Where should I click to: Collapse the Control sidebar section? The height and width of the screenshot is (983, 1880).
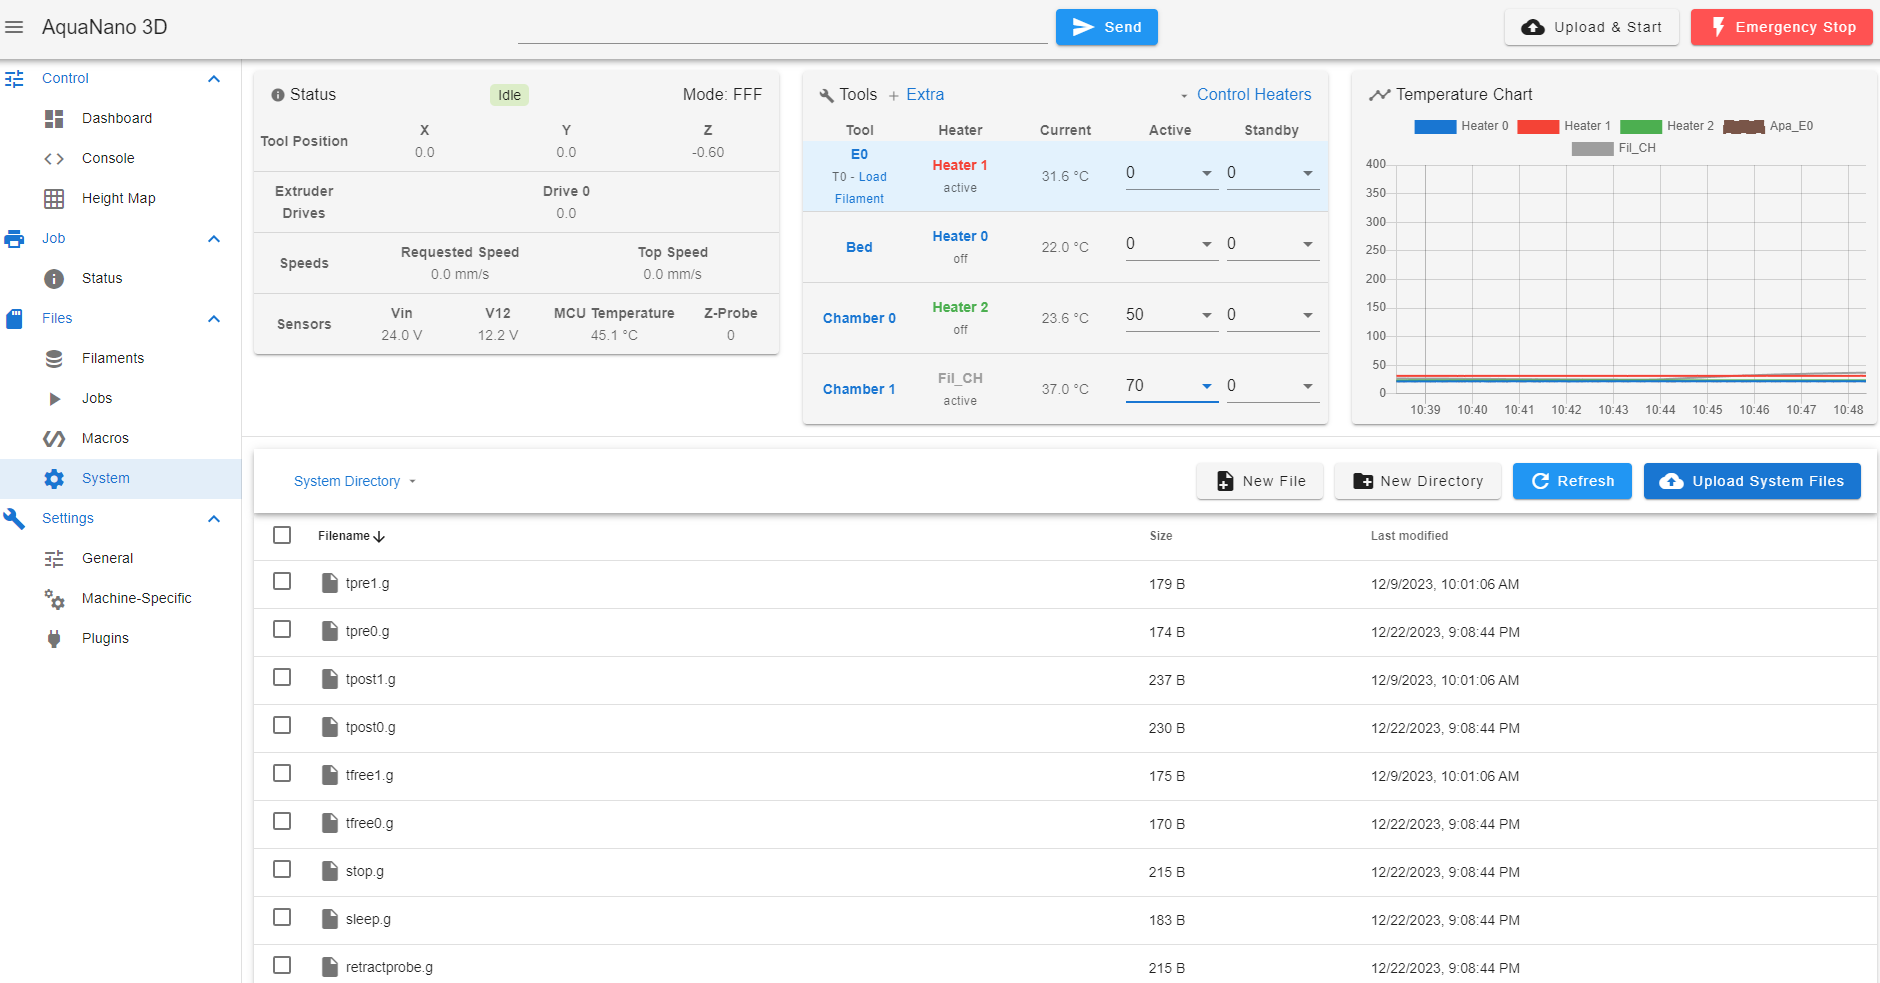214,78
